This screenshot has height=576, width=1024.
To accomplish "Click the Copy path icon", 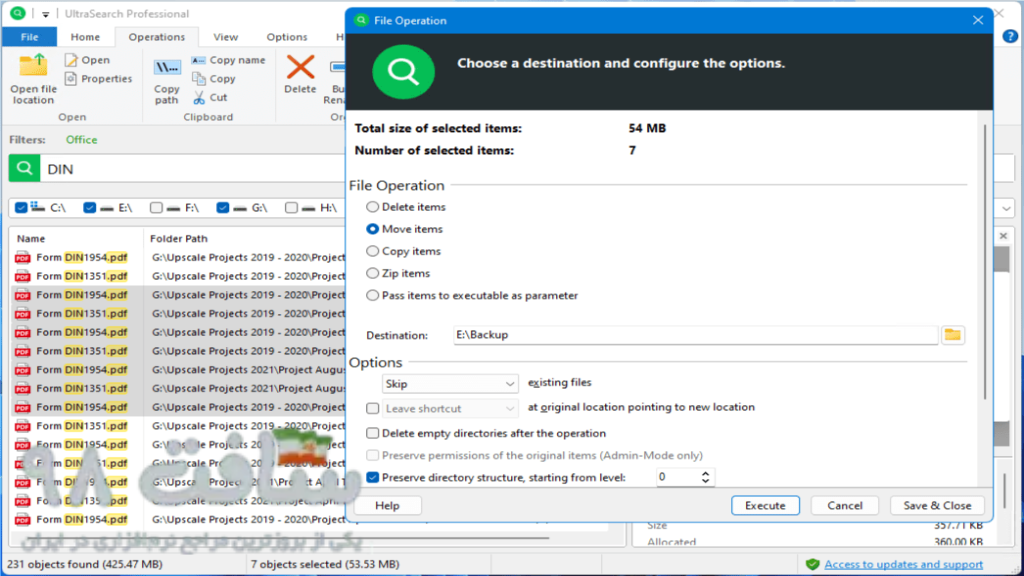I will click(167, 67).
